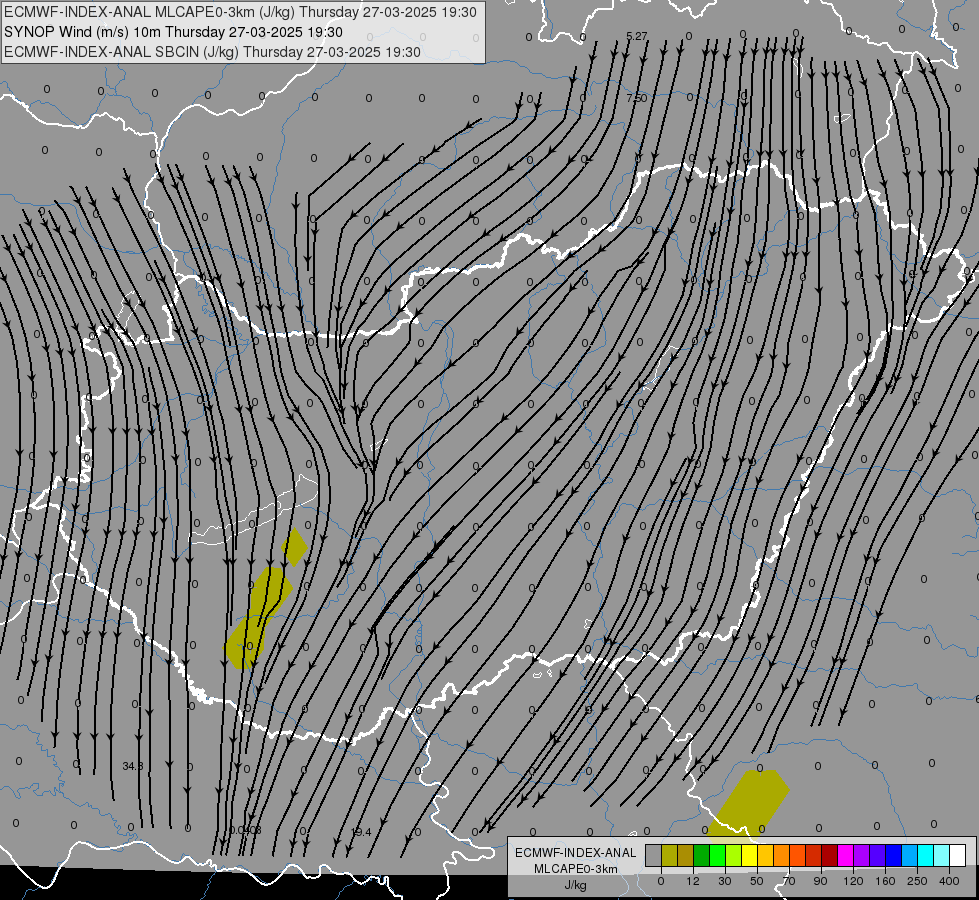This screenshot has width=979, height=900.
Task: Click the large olive CAPE patch at bottom right
Action: 749,802
